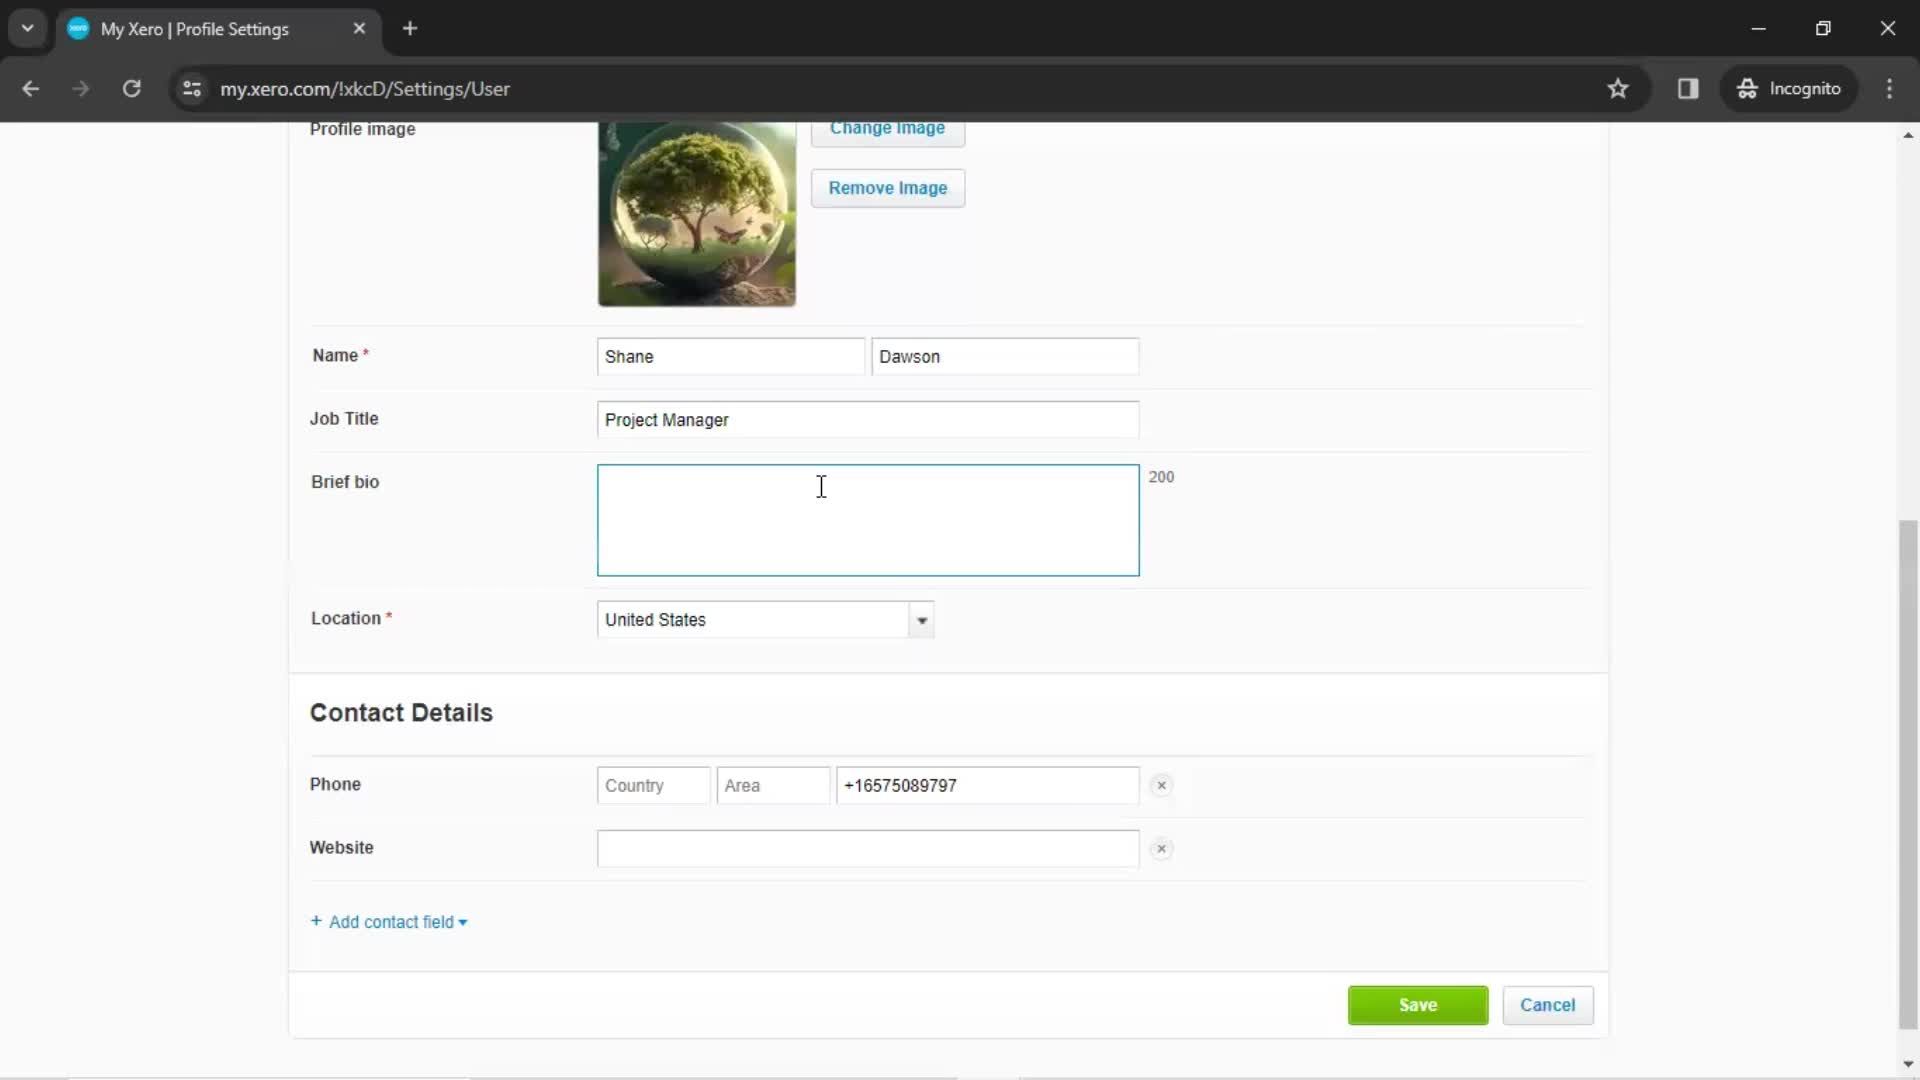Click the profile image thumbnail
Image resolution: width=1920 pixels, height=1080 pixels.
(696, 213)
